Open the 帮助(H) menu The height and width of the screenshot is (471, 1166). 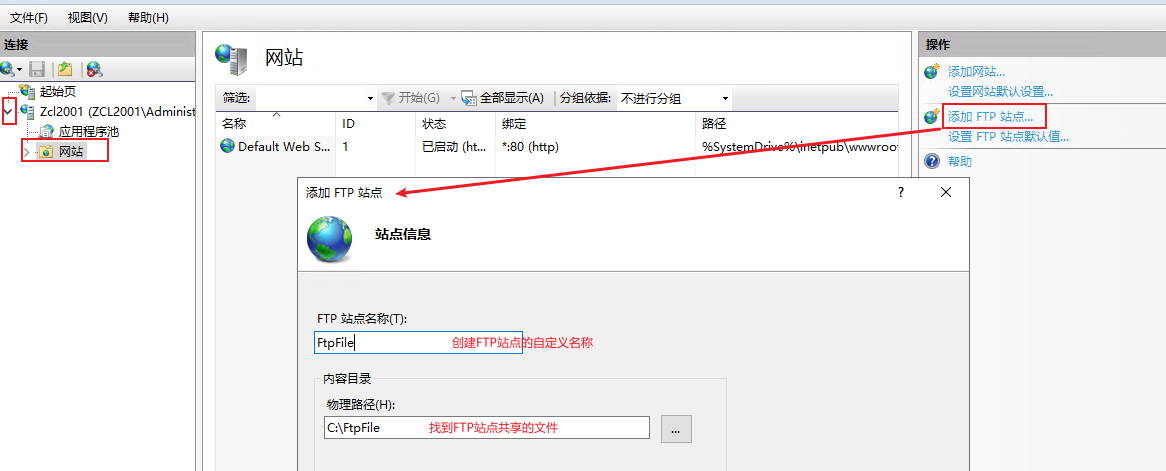[x=148, y=17]
